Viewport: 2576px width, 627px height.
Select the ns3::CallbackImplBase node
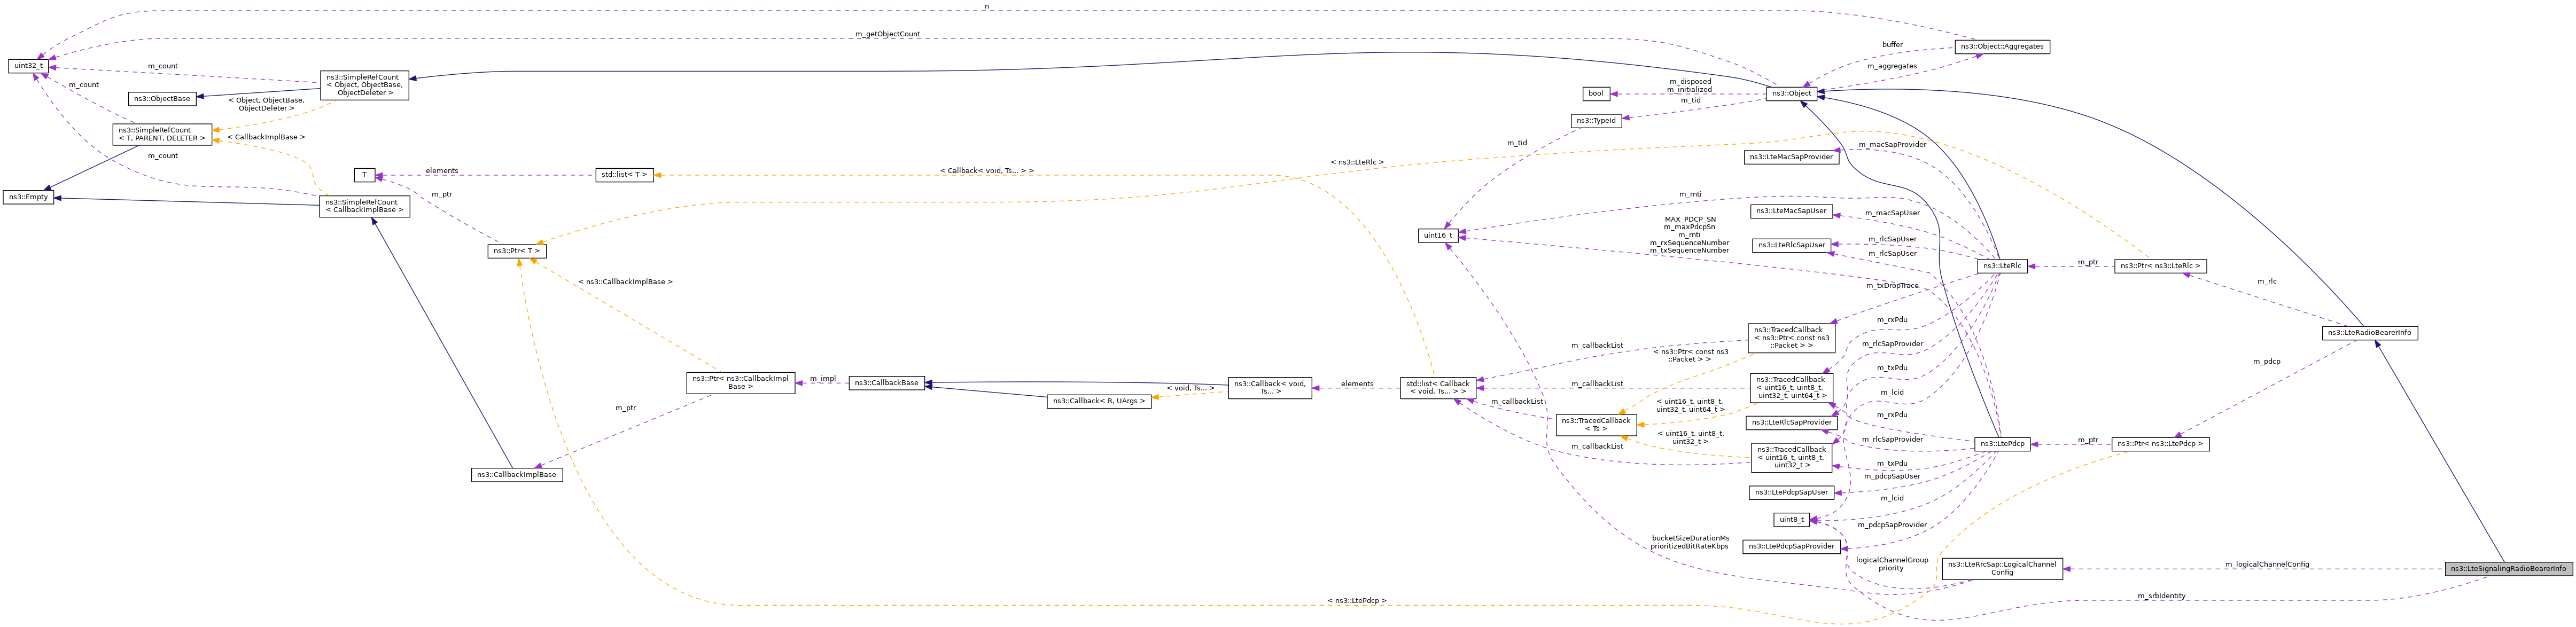516,475
